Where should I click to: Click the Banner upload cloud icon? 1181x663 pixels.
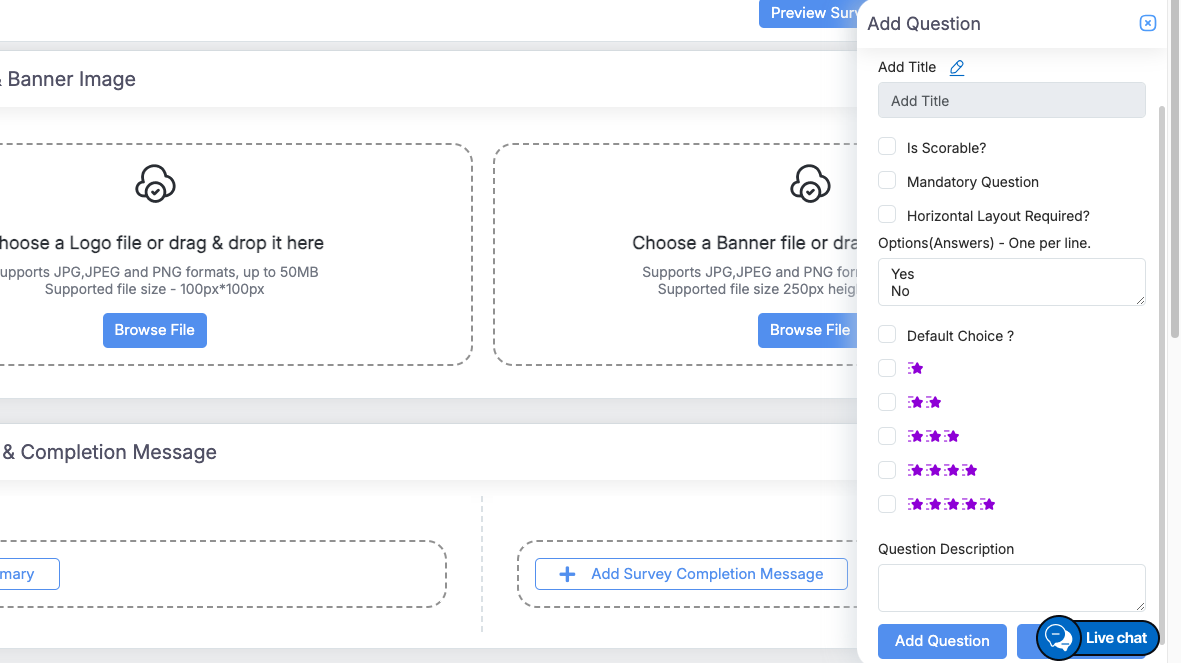(810, 185)
